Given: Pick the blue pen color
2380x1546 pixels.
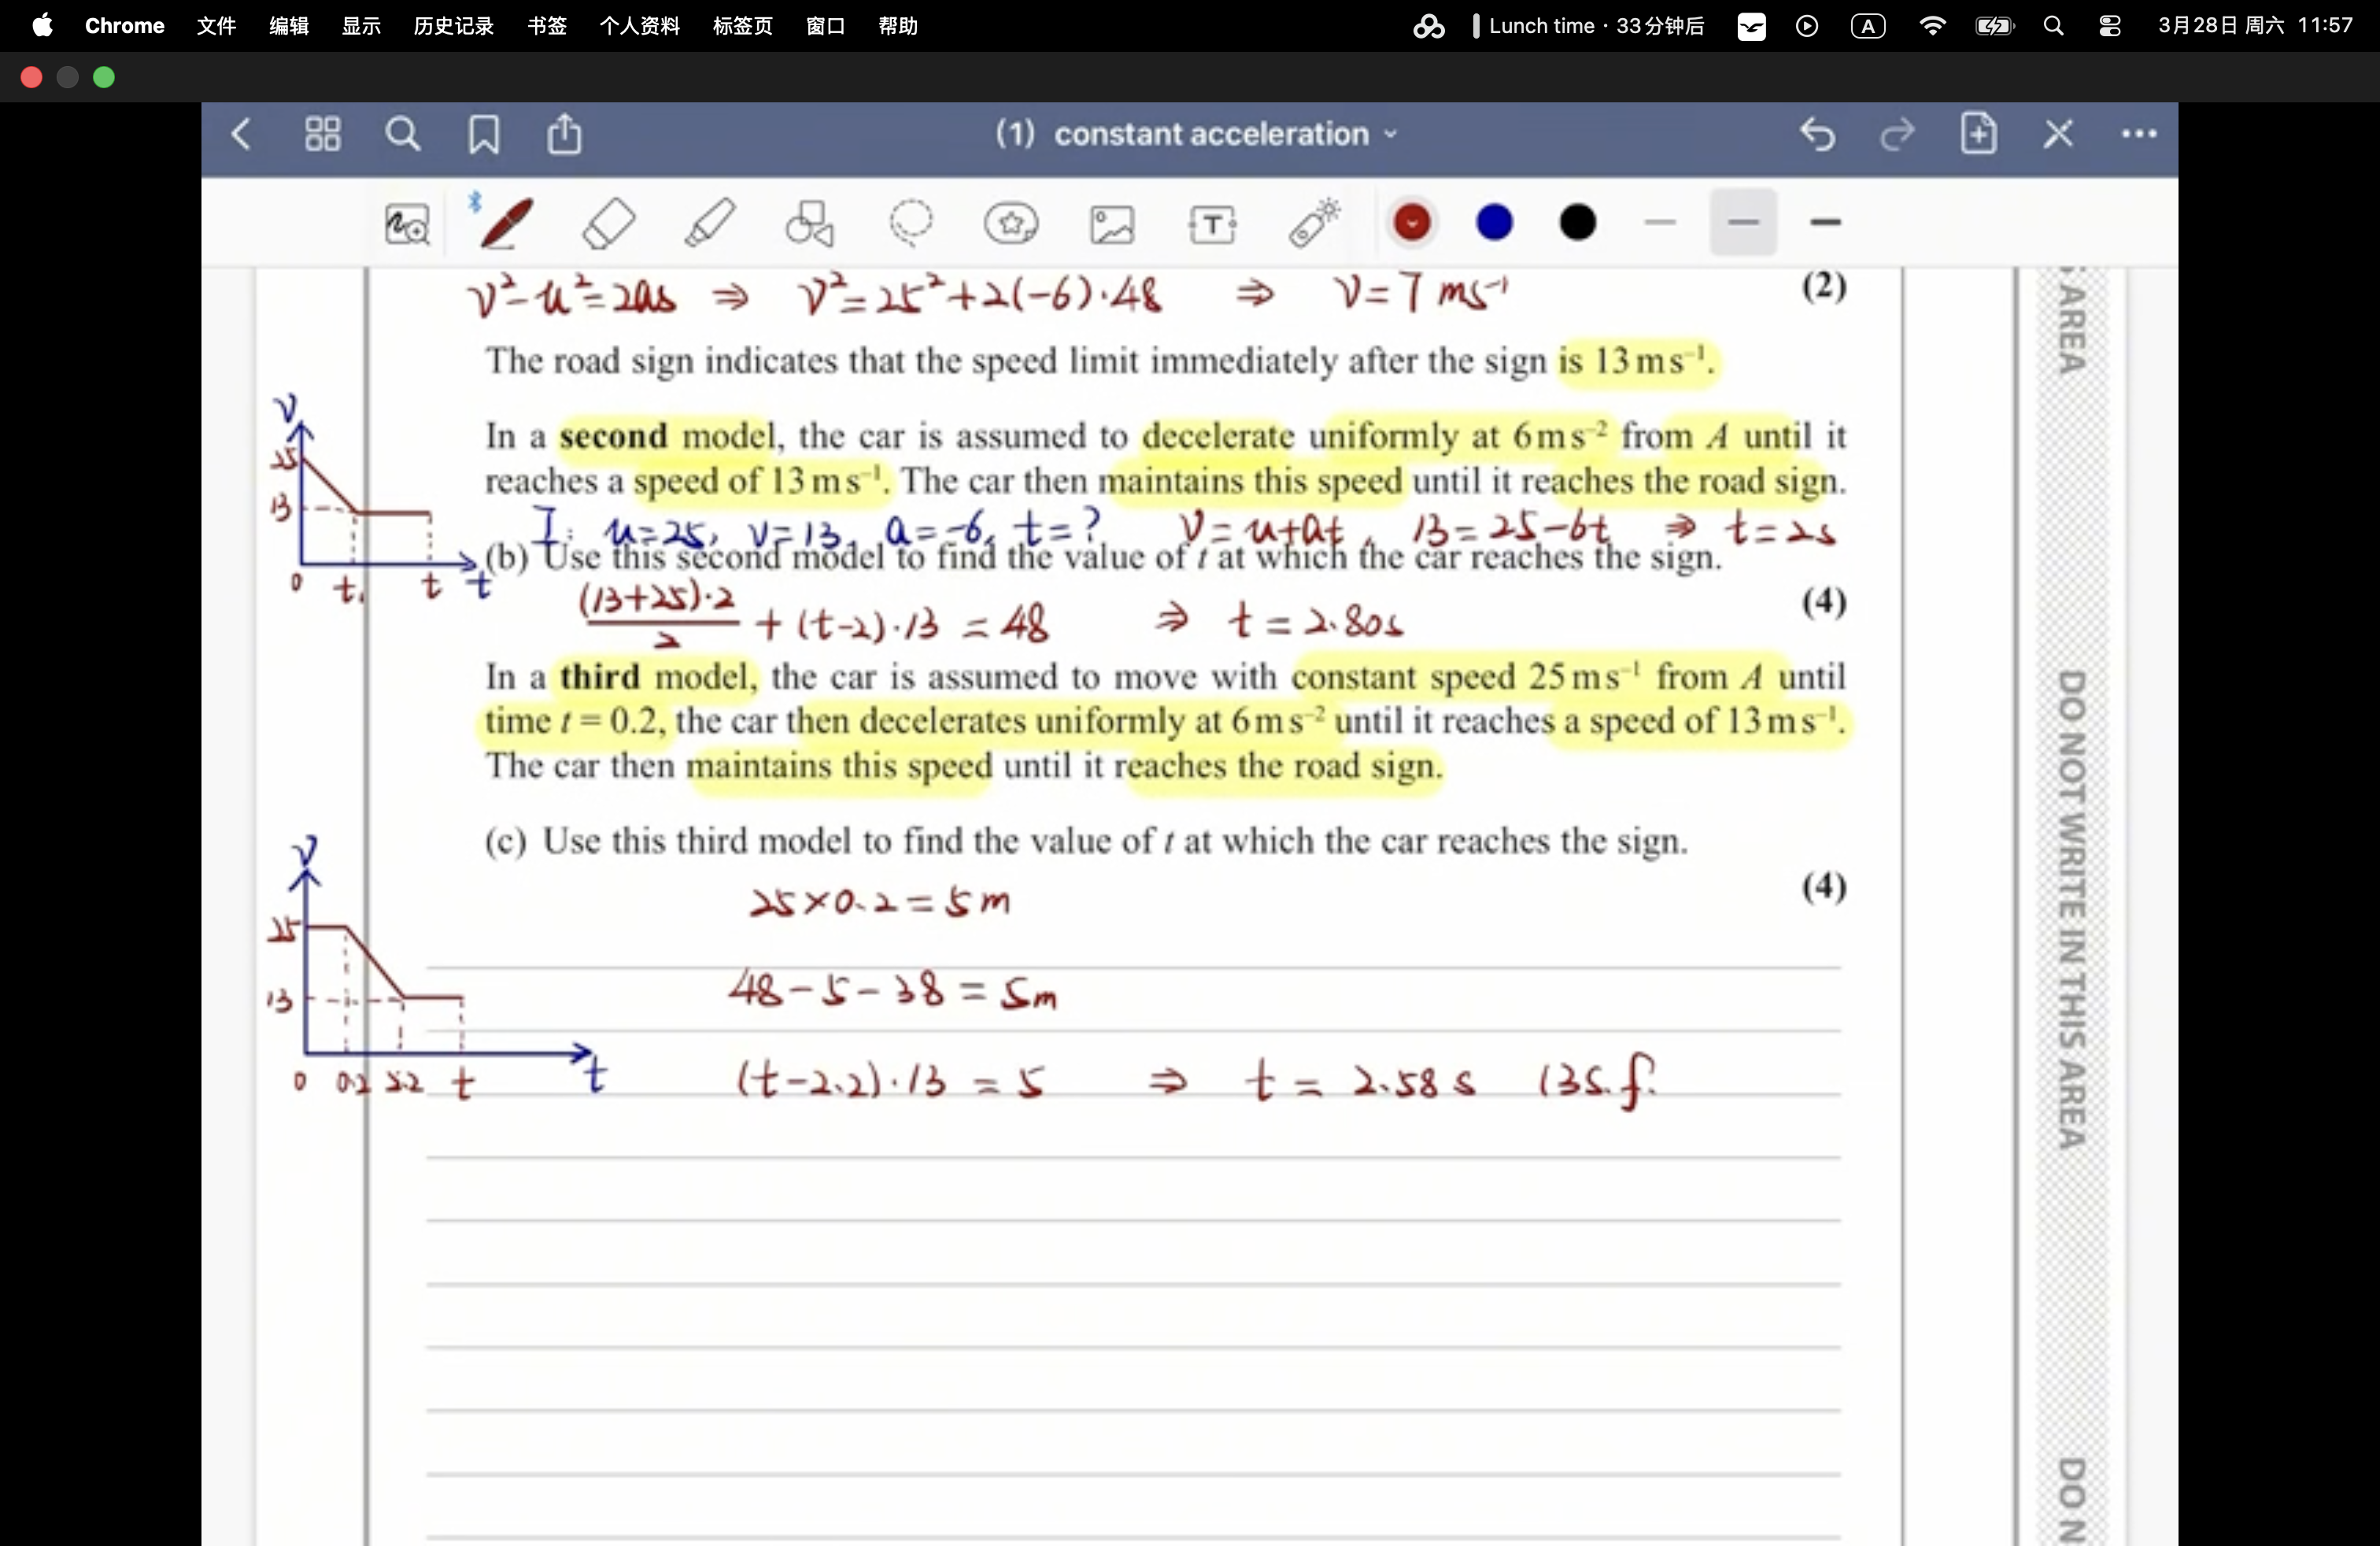Looking at the screenshot, I should pos(1494,223).
